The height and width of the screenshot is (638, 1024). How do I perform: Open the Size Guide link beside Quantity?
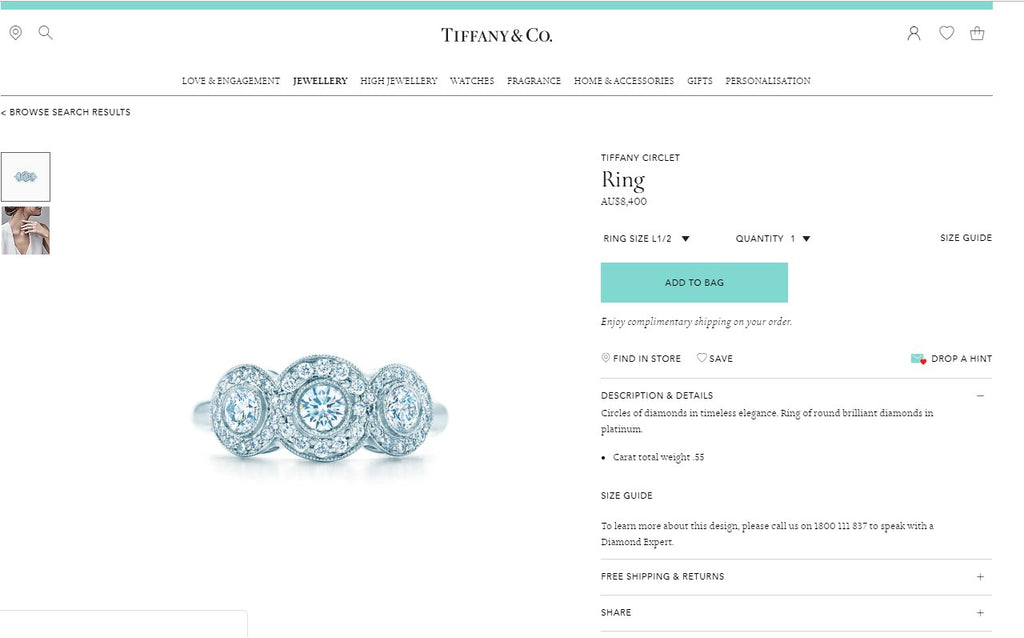coord(966,238)
